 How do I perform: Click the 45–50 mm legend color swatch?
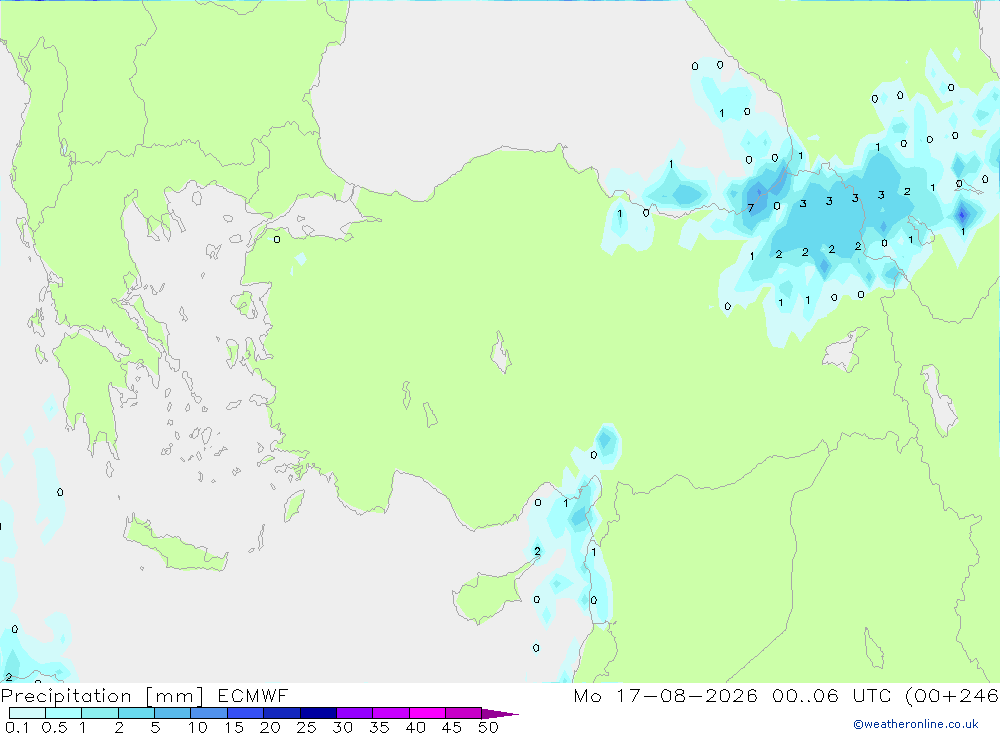coord(464,713)
